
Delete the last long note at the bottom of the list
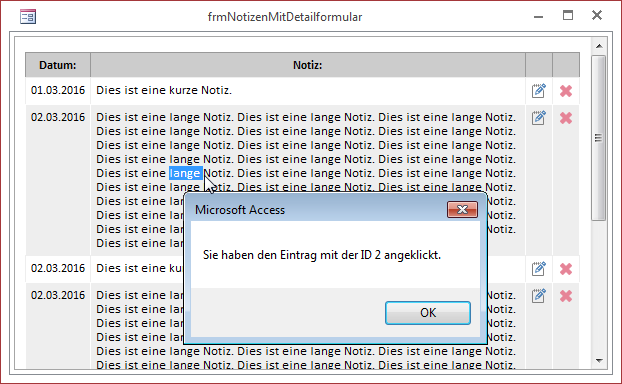click(566, 296)
